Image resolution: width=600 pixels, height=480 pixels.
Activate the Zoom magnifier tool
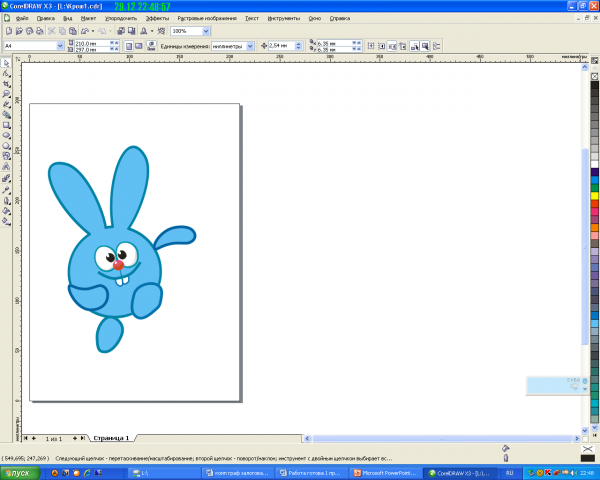[6, 93]
